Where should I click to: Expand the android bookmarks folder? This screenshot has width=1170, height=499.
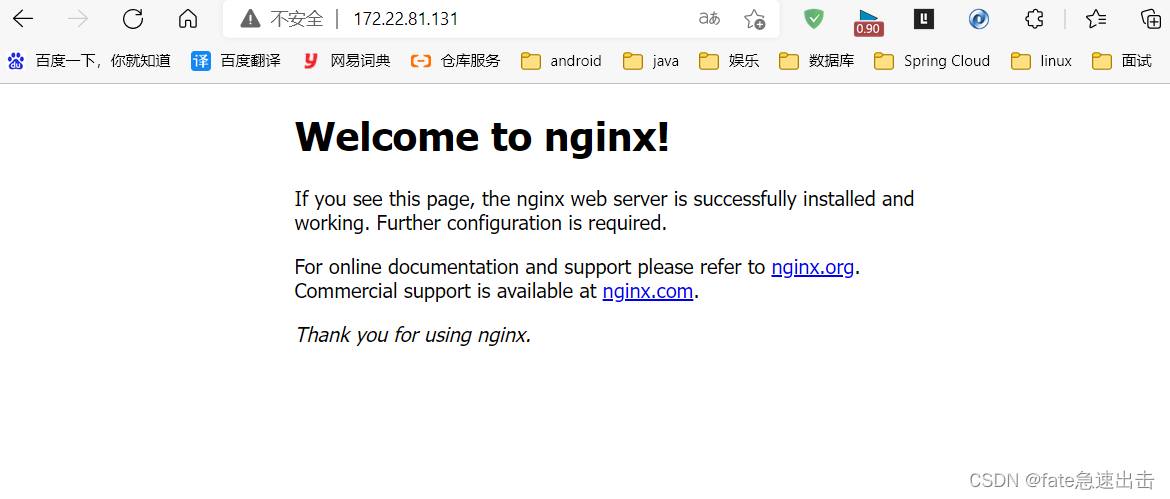(561, 61)
